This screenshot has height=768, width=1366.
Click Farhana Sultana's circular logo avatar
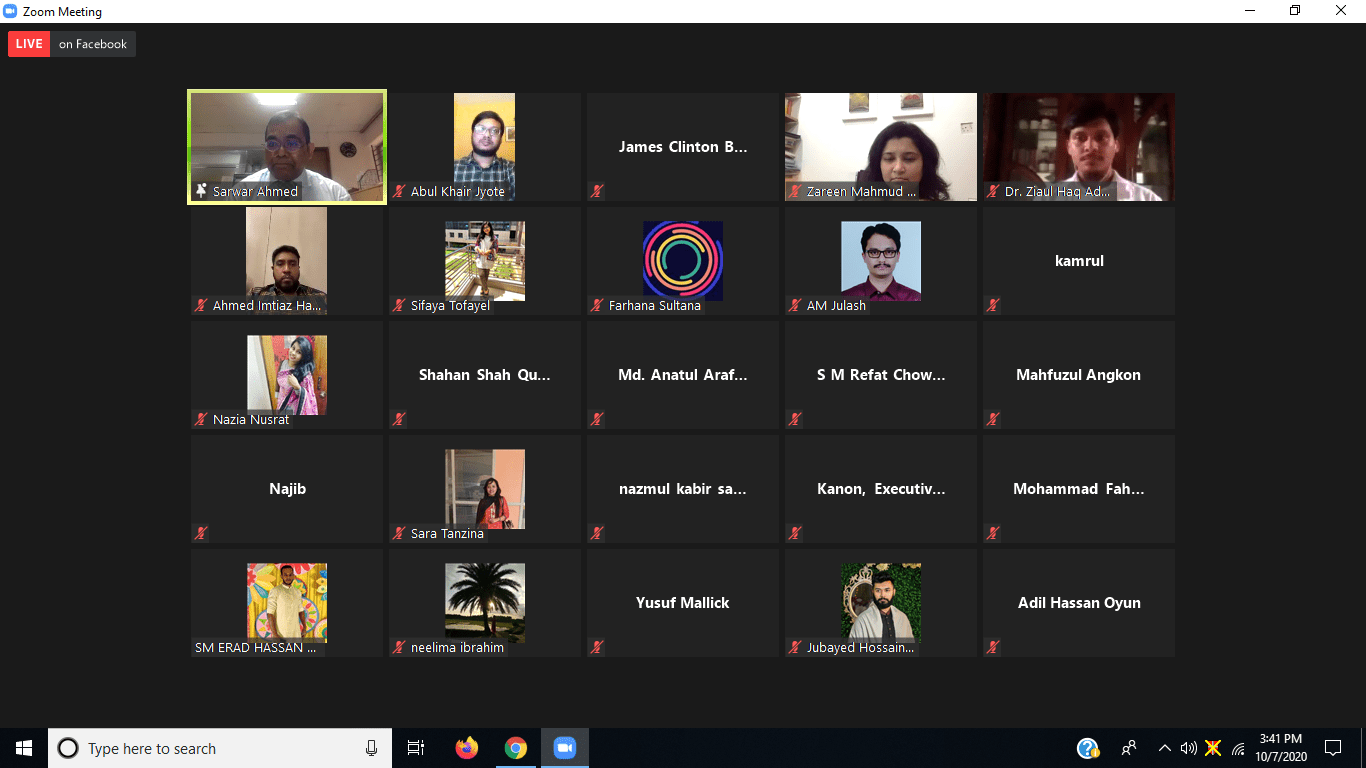(x=683, y=260)
